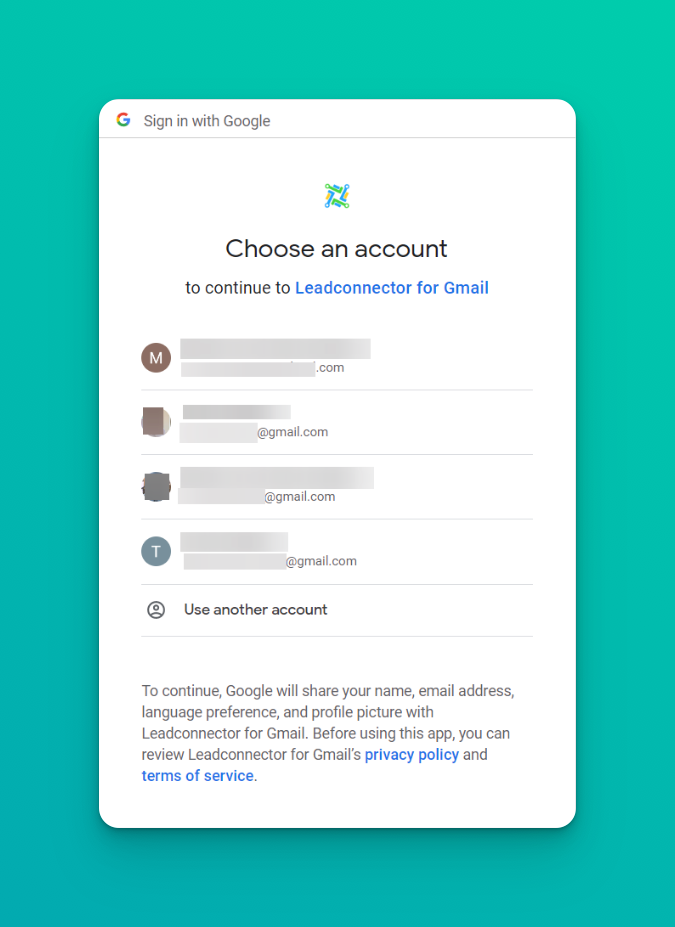Click the second account's profile photo
This screenshot has width=675, height=927.
pos(156,422)
